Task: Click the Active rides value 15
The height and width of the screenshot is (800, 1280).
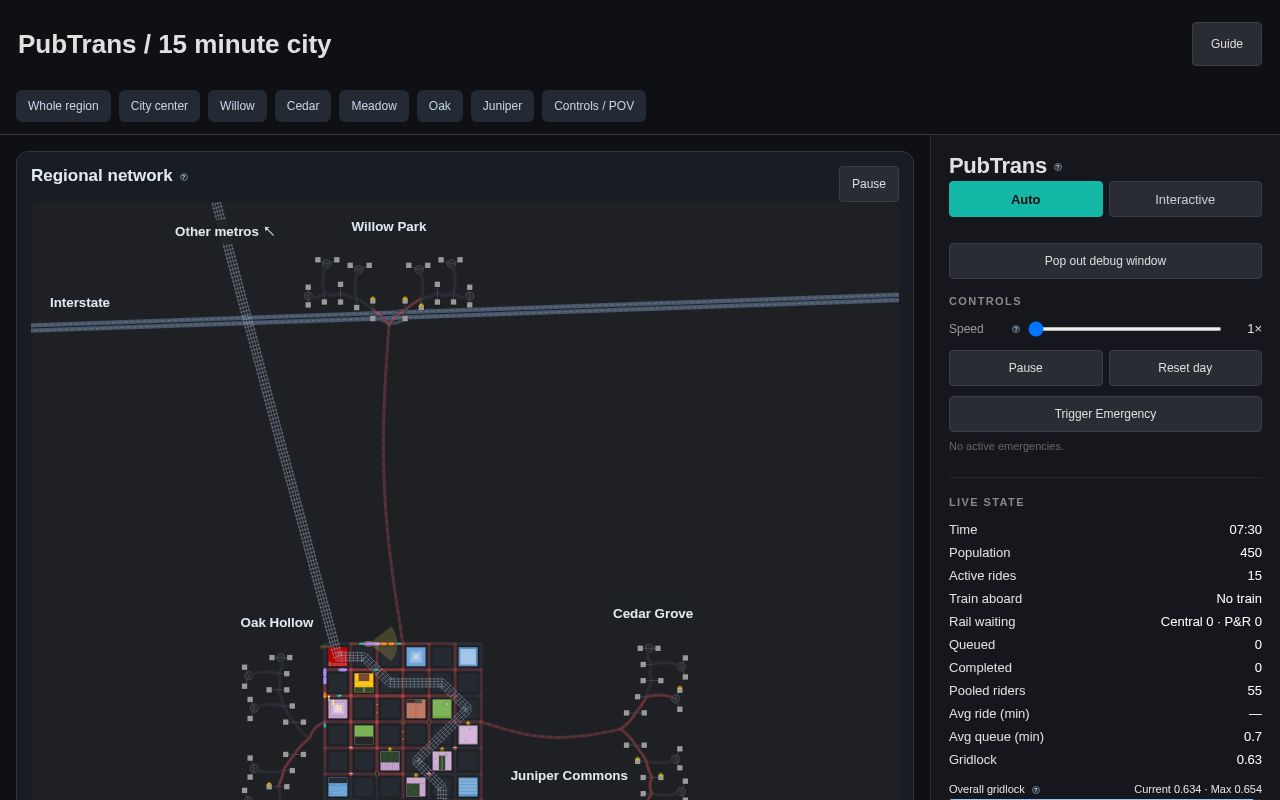Action: (x=1254, y=576)
